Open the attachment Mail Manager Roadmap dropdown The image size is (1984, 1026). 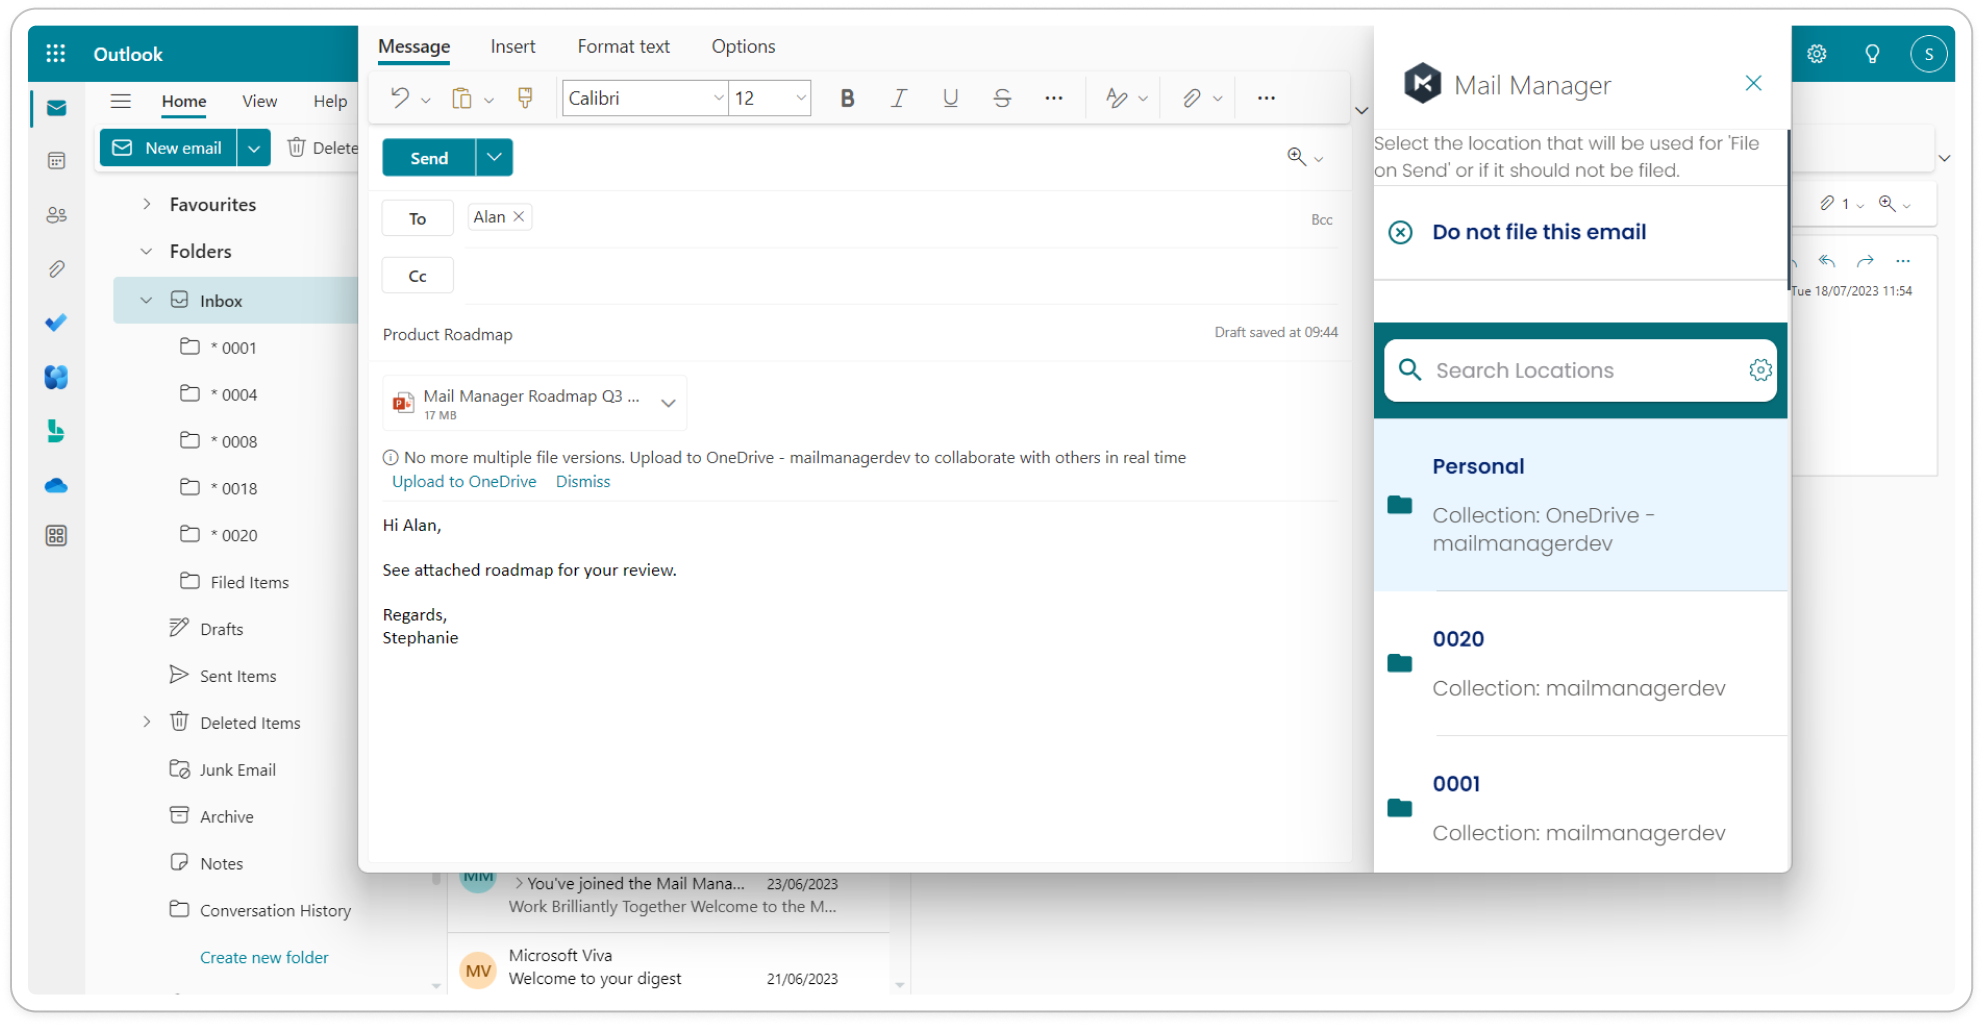point(668,403)
